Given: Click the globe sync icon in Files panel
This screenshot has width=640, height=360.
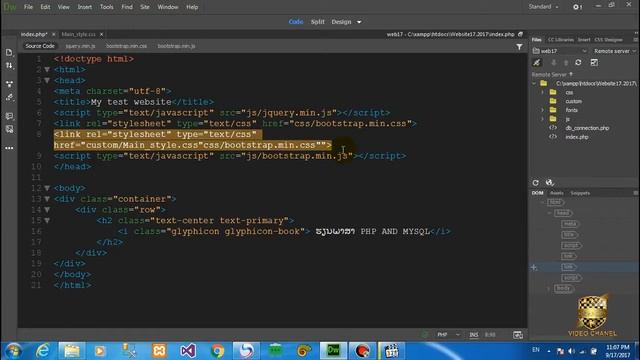Looking at the screenshot, I should (549, 182).
